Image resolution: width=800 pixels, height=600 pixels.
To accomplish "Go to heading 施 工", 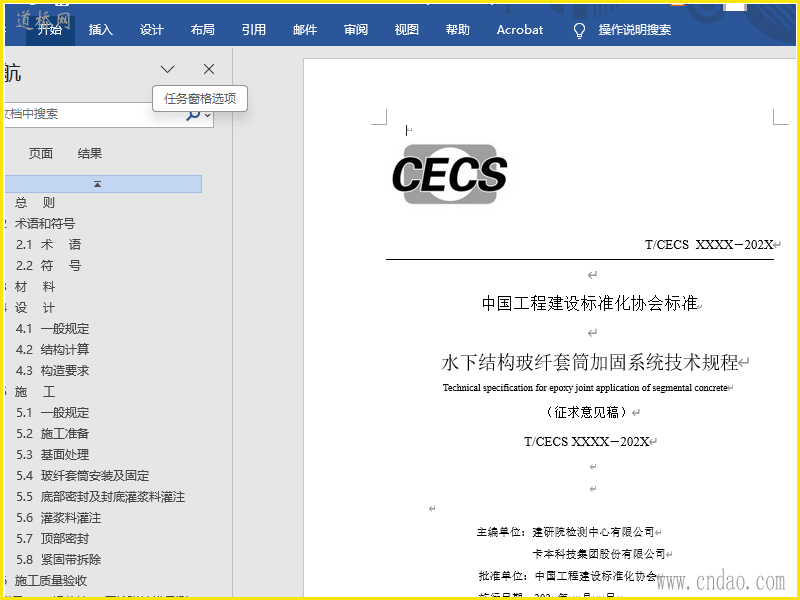I will tap(34, 392).
